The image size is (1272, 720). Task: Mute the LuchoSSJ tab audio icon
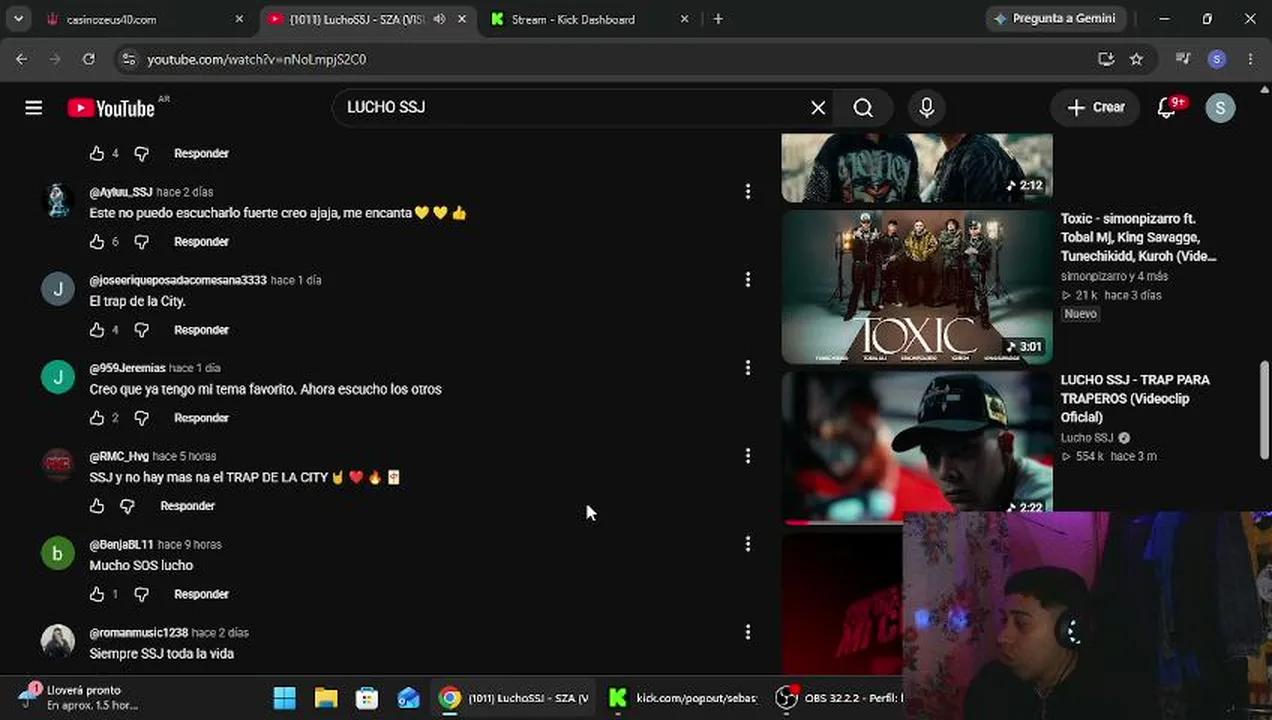pos(439,19)
